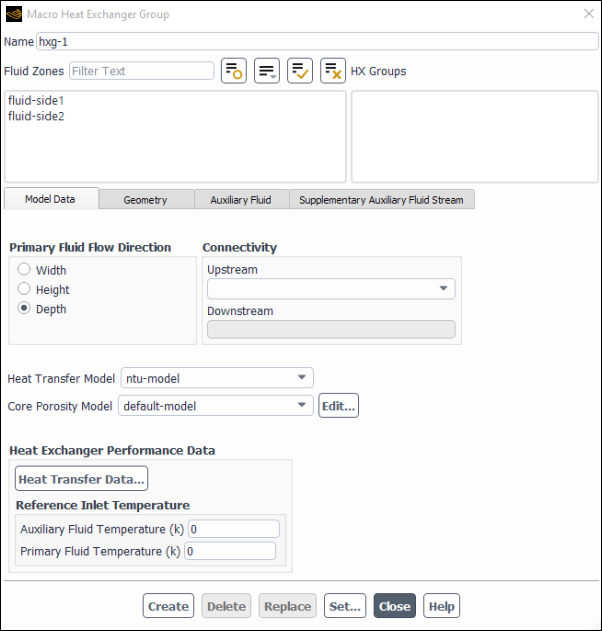Click the Primary Fluid Temperature field
Viewport: 602px width, 631px height.
point(230,551)
